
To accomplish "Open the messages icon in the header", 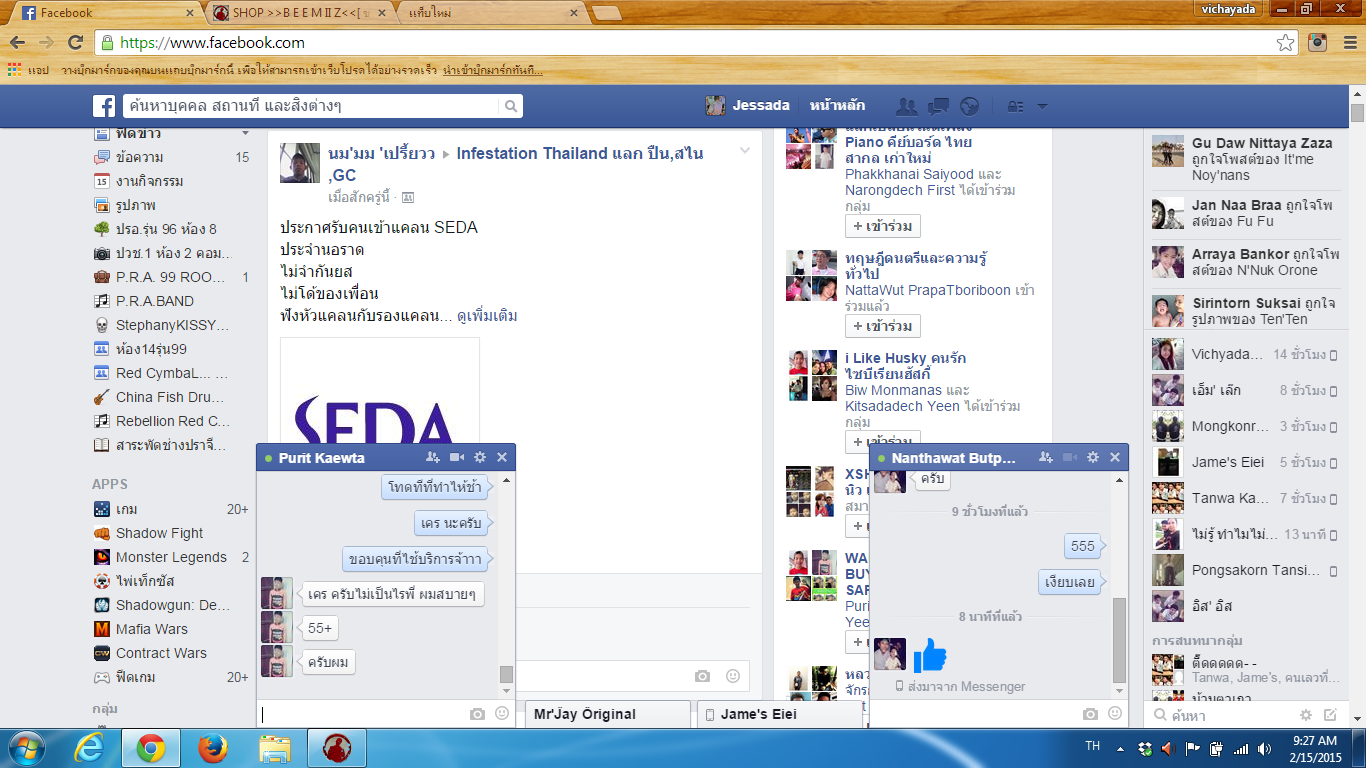I will pyautogui.click(x=938, y=106).
